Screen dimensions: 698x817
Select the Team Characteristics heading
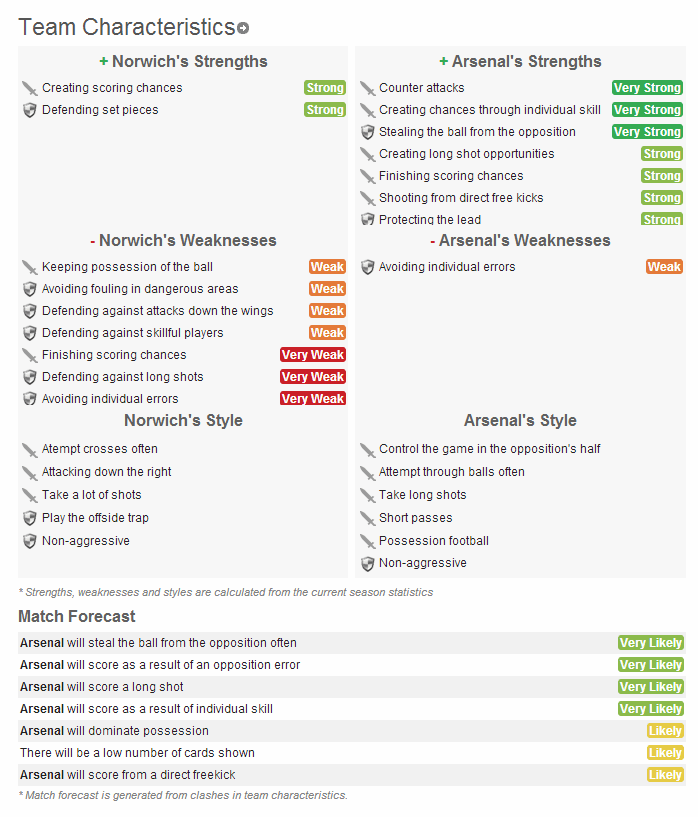click(126, 27)
